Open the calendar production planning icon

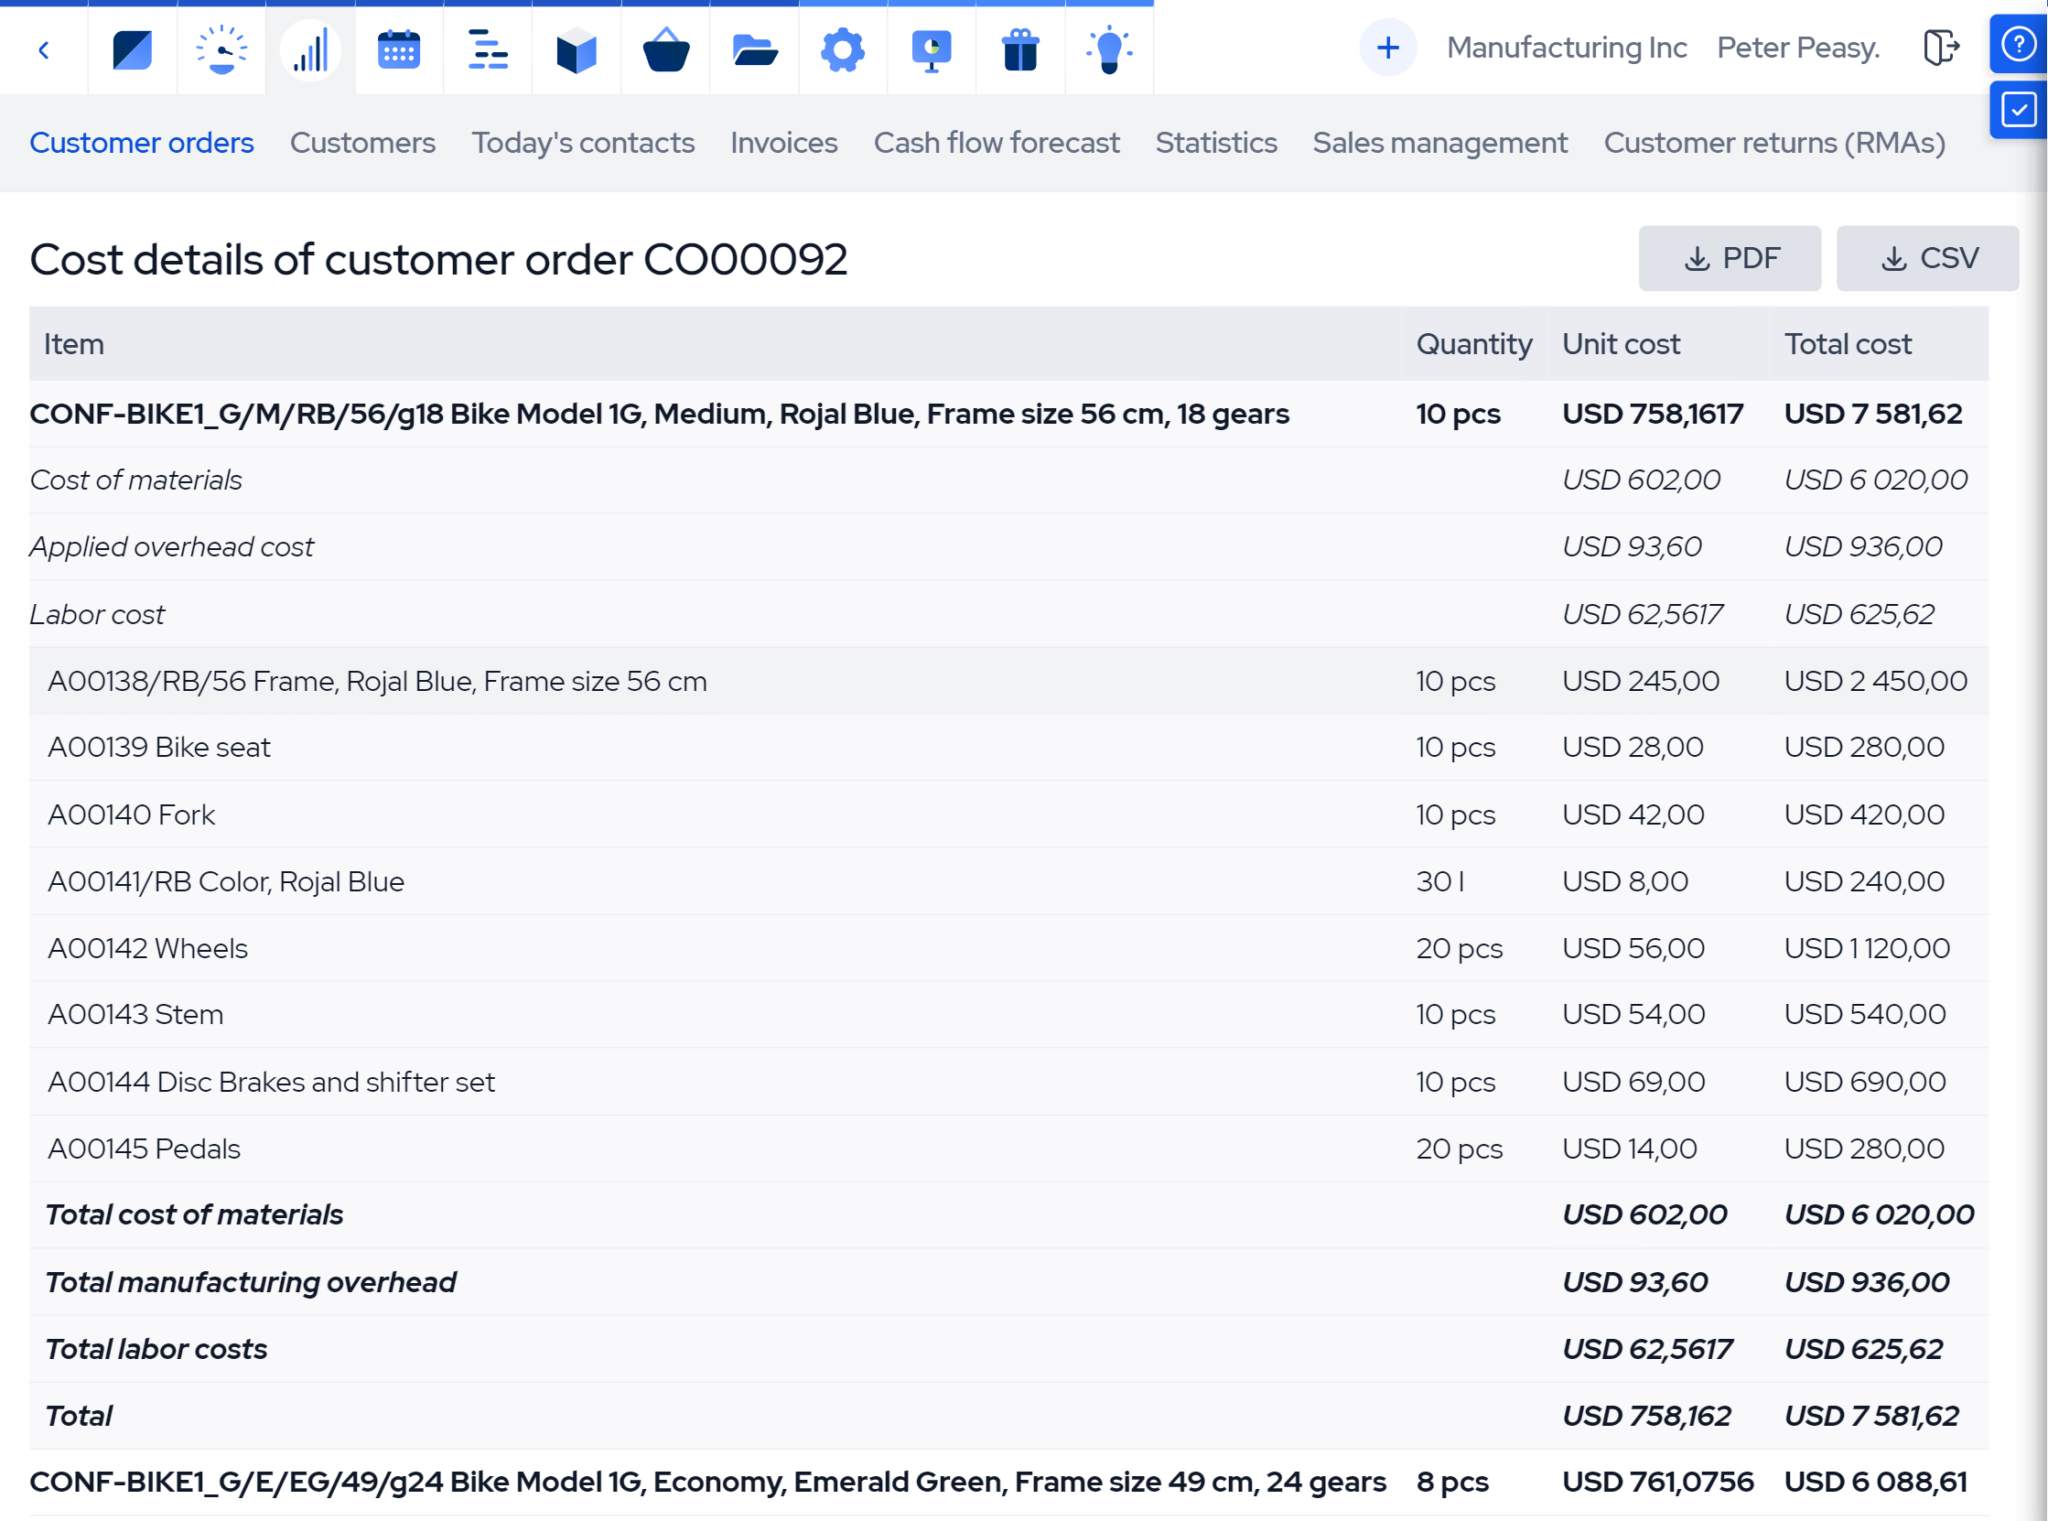tap(399, 48)
